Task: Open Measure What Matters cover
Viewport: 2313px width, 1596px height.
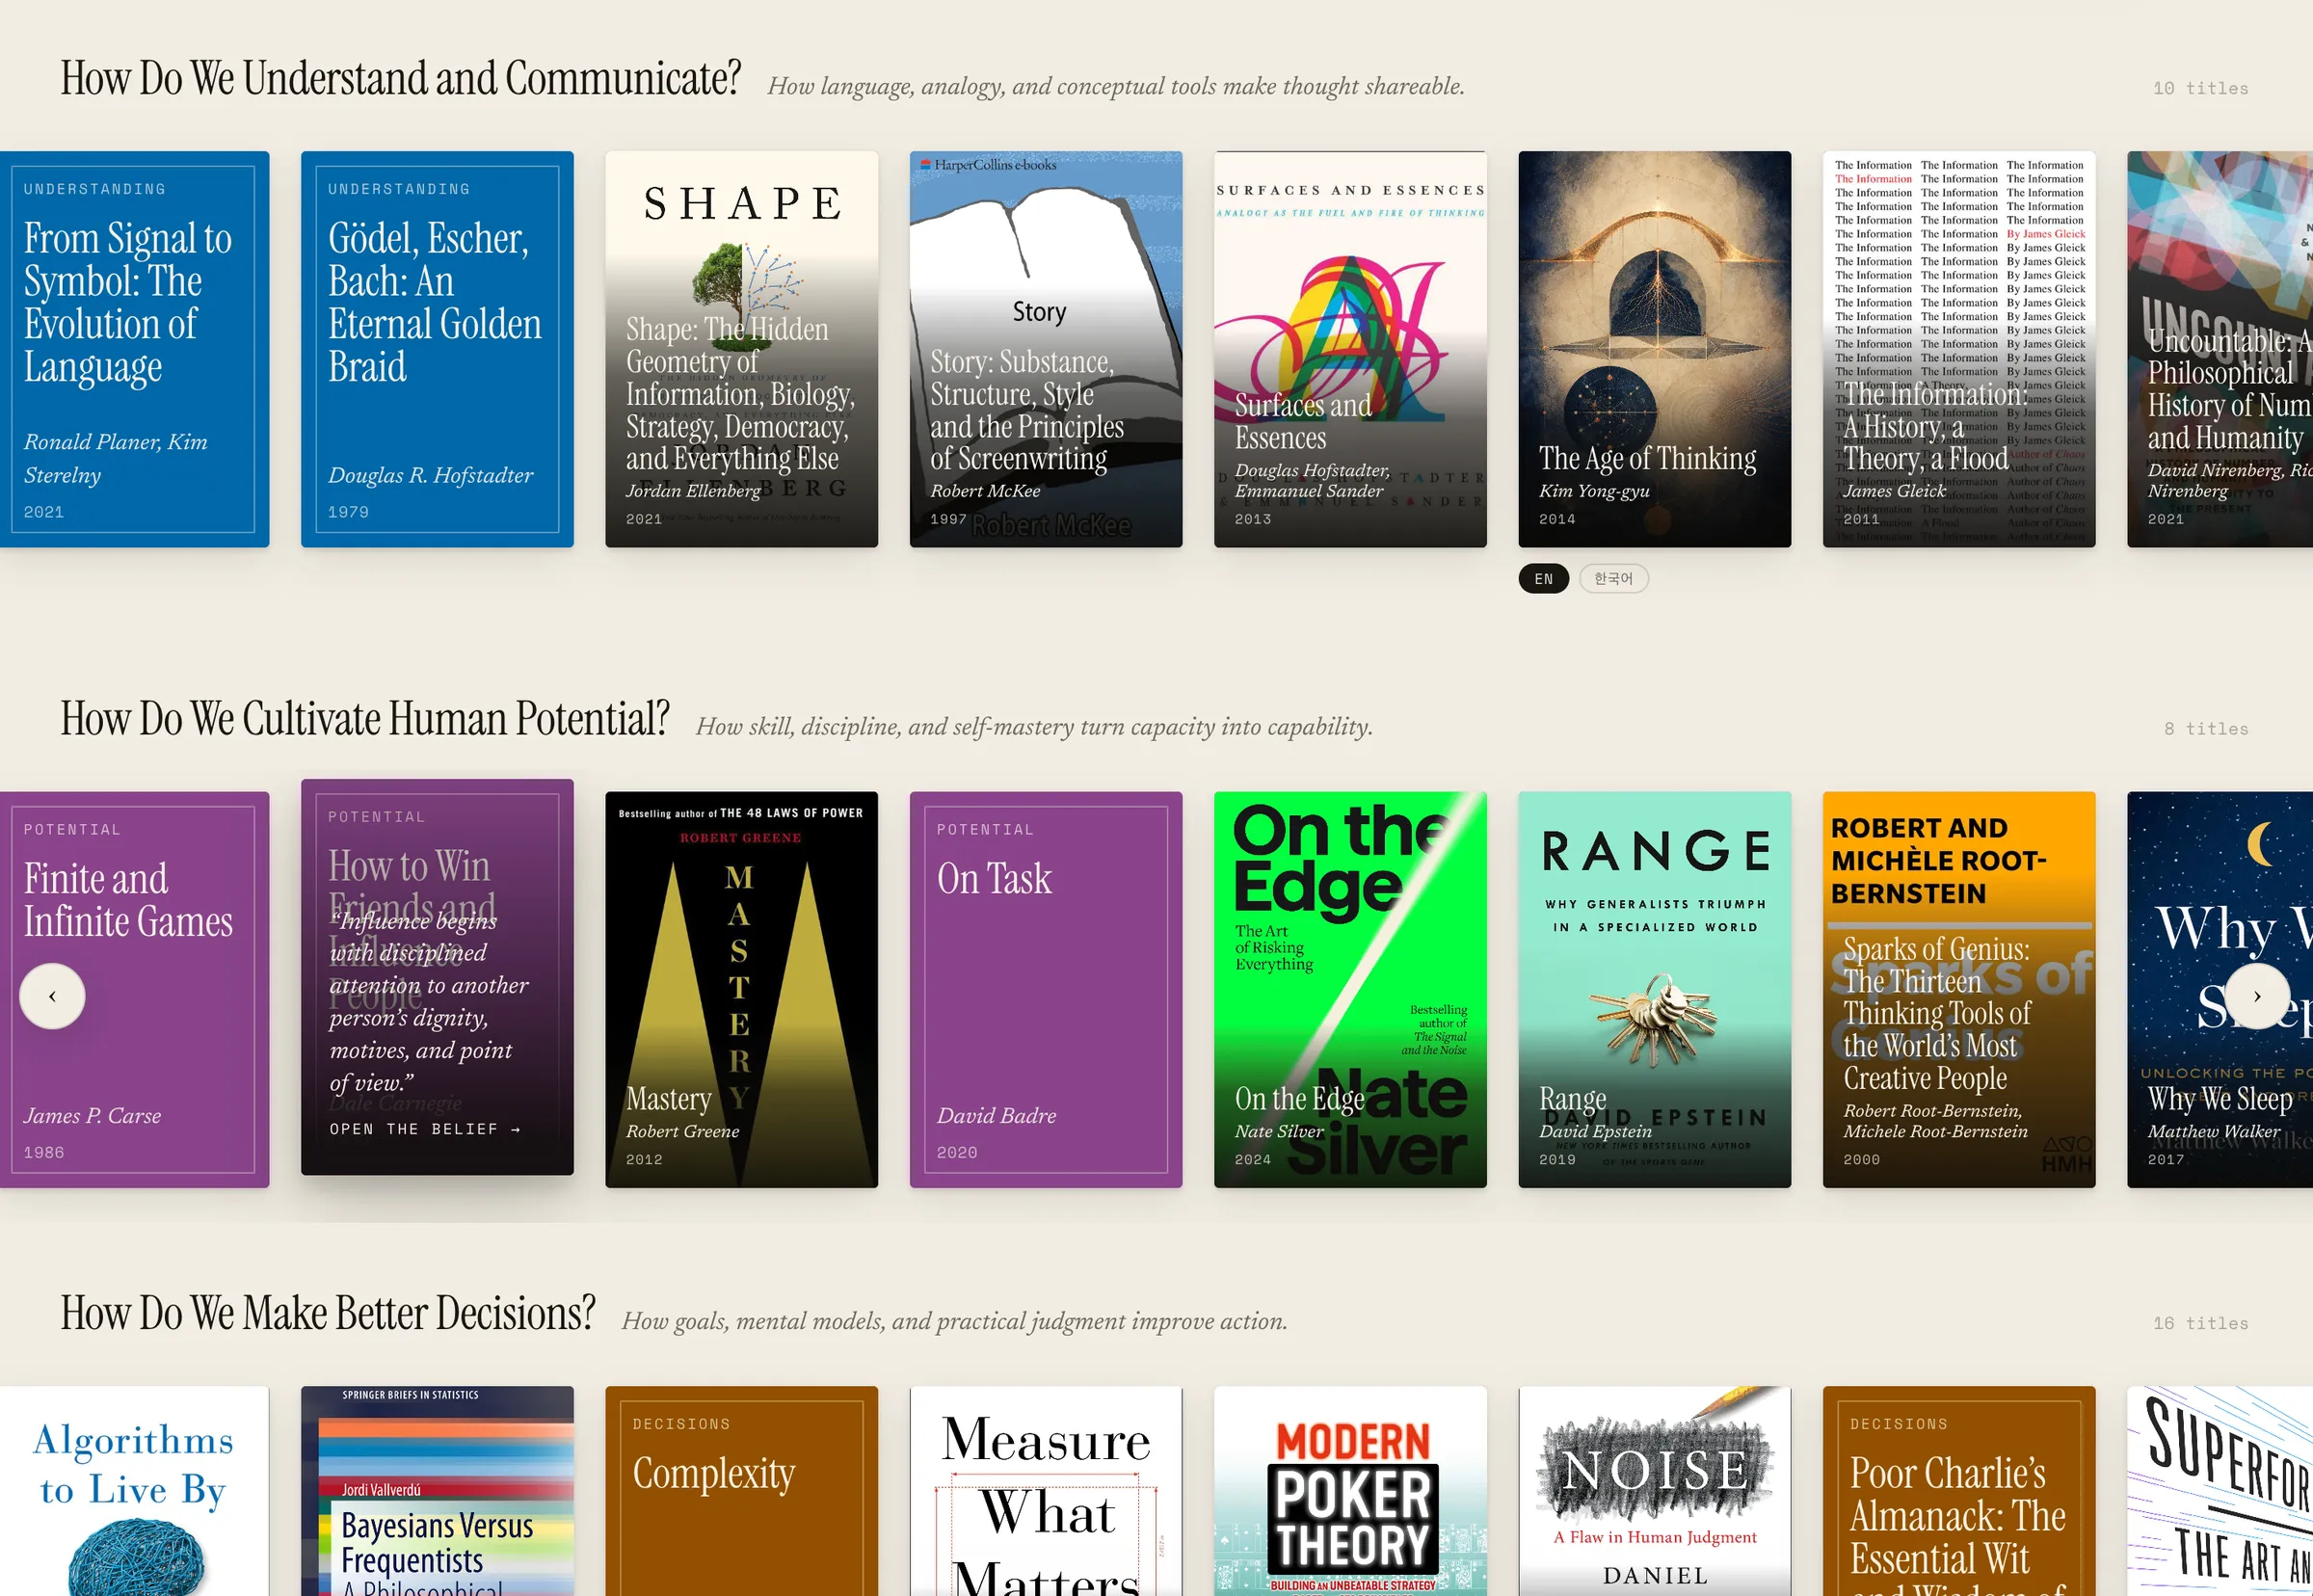Action: (1046, 1491)
